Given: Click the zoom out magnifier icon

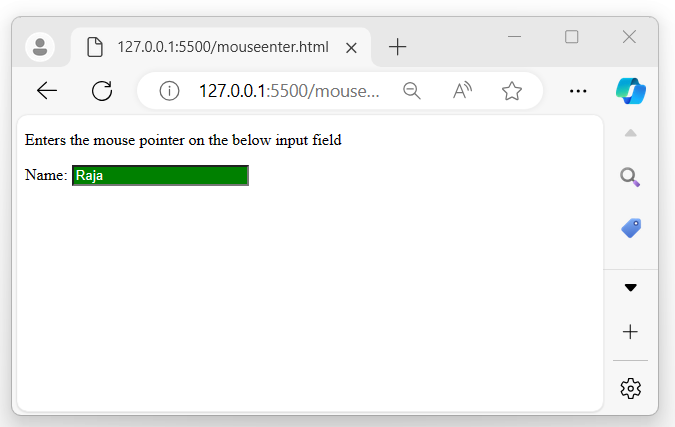Looking at the screenshot, I should click(412, 91).
